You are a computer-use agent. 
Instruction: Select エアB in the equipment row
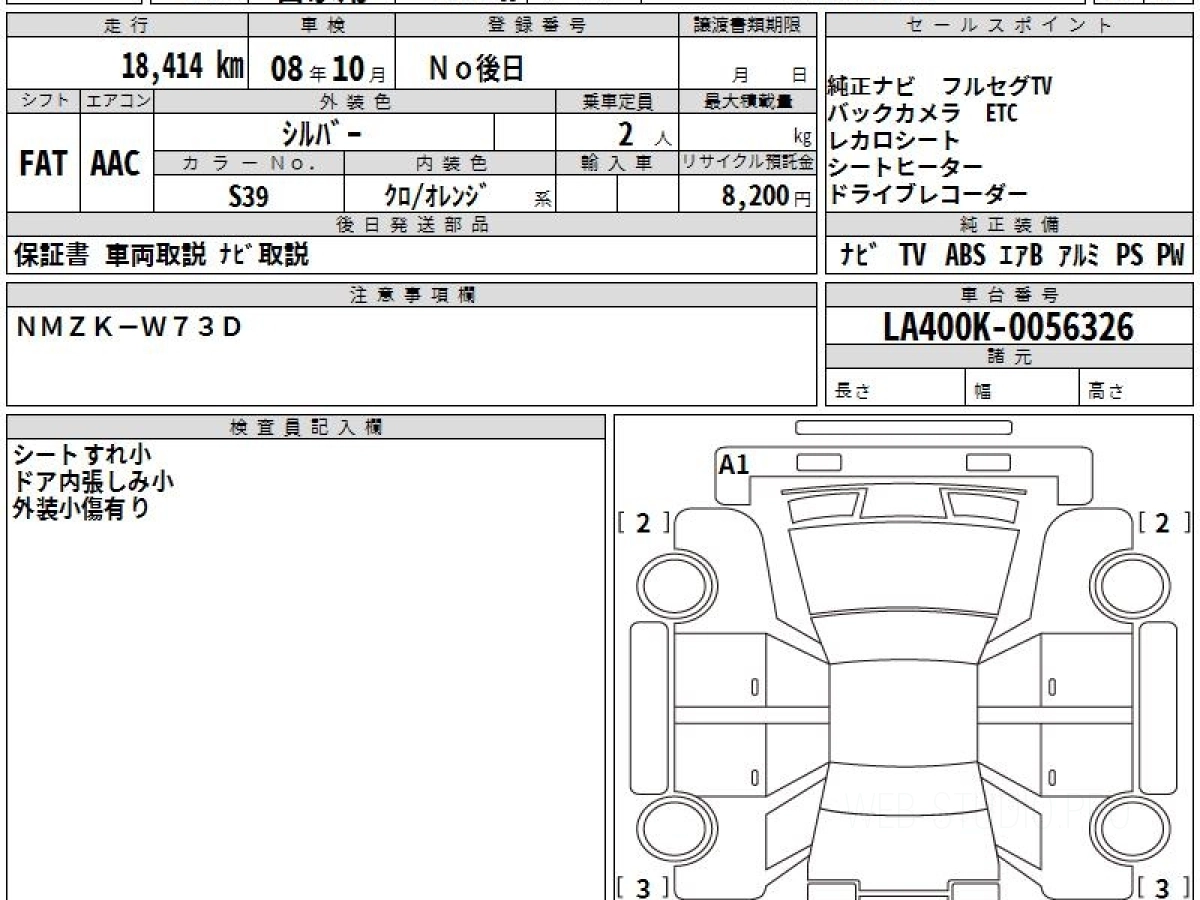click(1021, 256)
